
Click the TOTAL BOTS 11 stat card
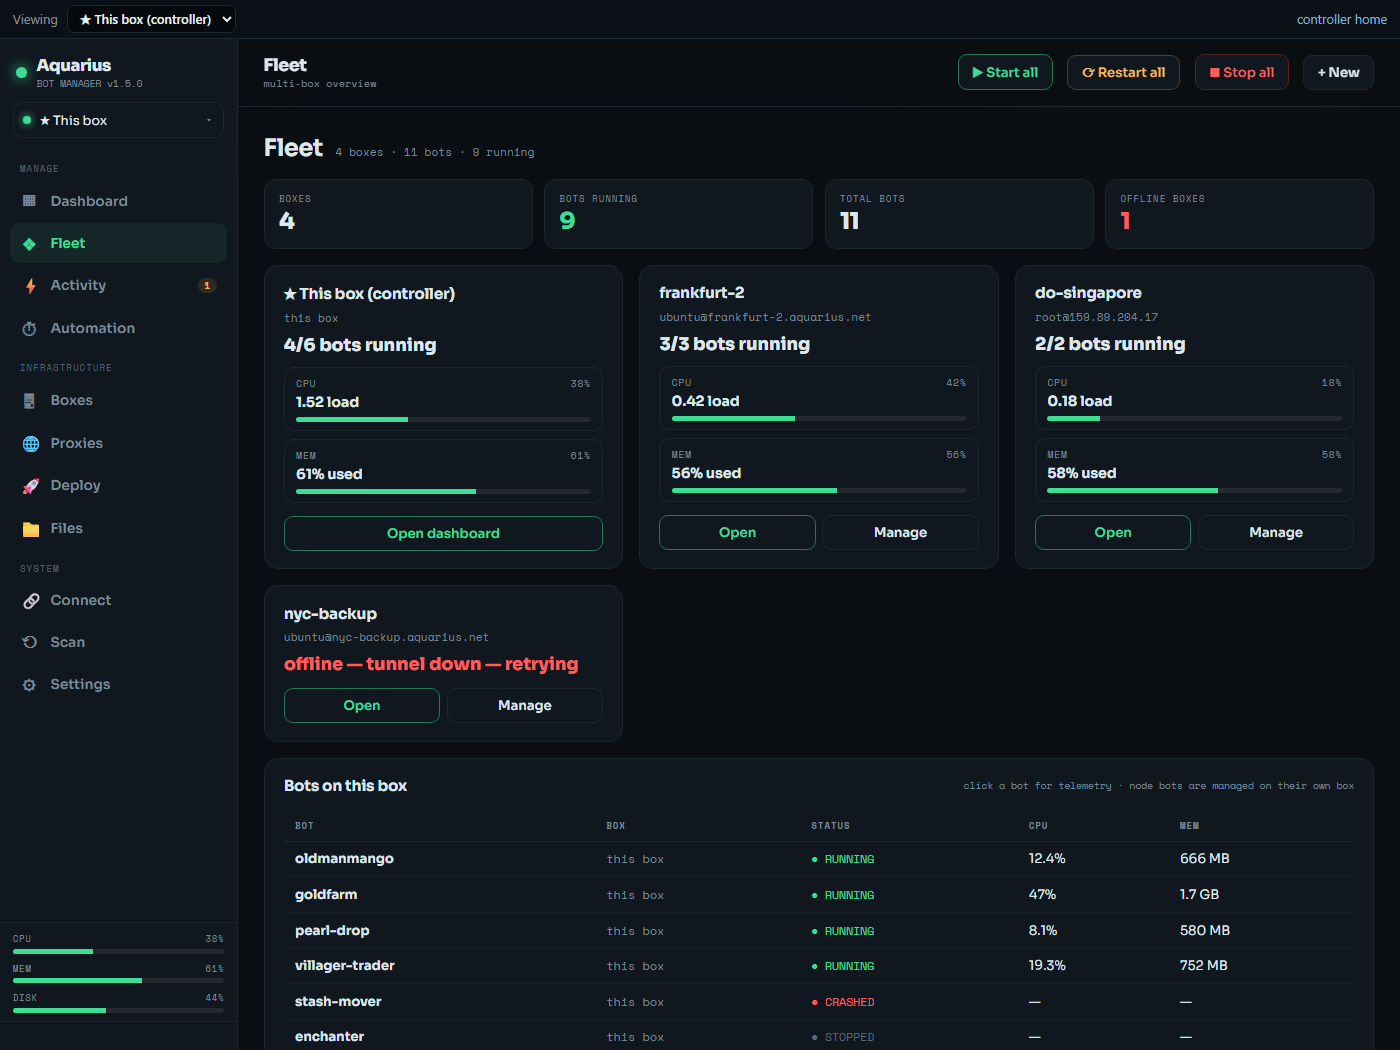(959, 214)
